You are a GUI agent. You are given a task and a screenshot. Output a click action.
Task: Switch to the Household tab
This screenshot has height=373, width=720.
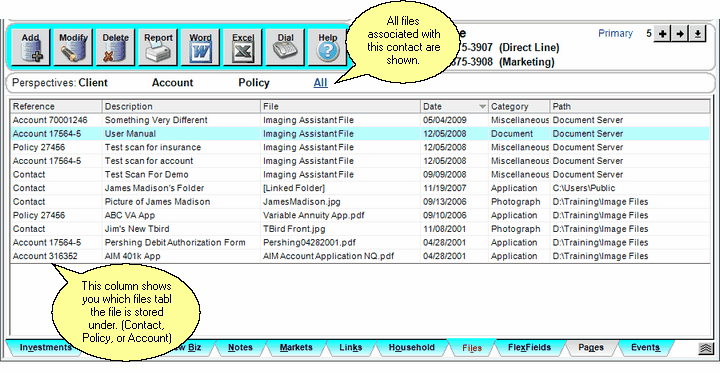point(411,347)
